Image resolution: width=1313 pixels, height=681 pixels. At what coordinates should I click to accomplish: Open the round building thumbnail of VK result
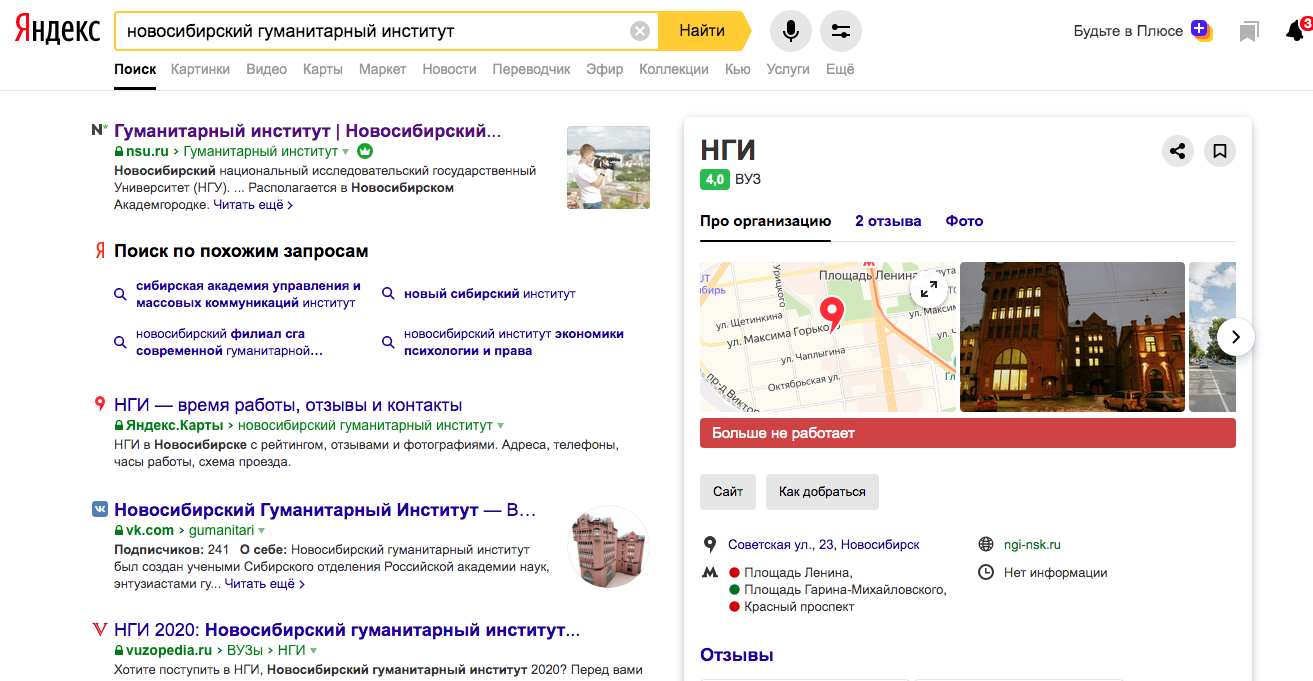point(608,546)
